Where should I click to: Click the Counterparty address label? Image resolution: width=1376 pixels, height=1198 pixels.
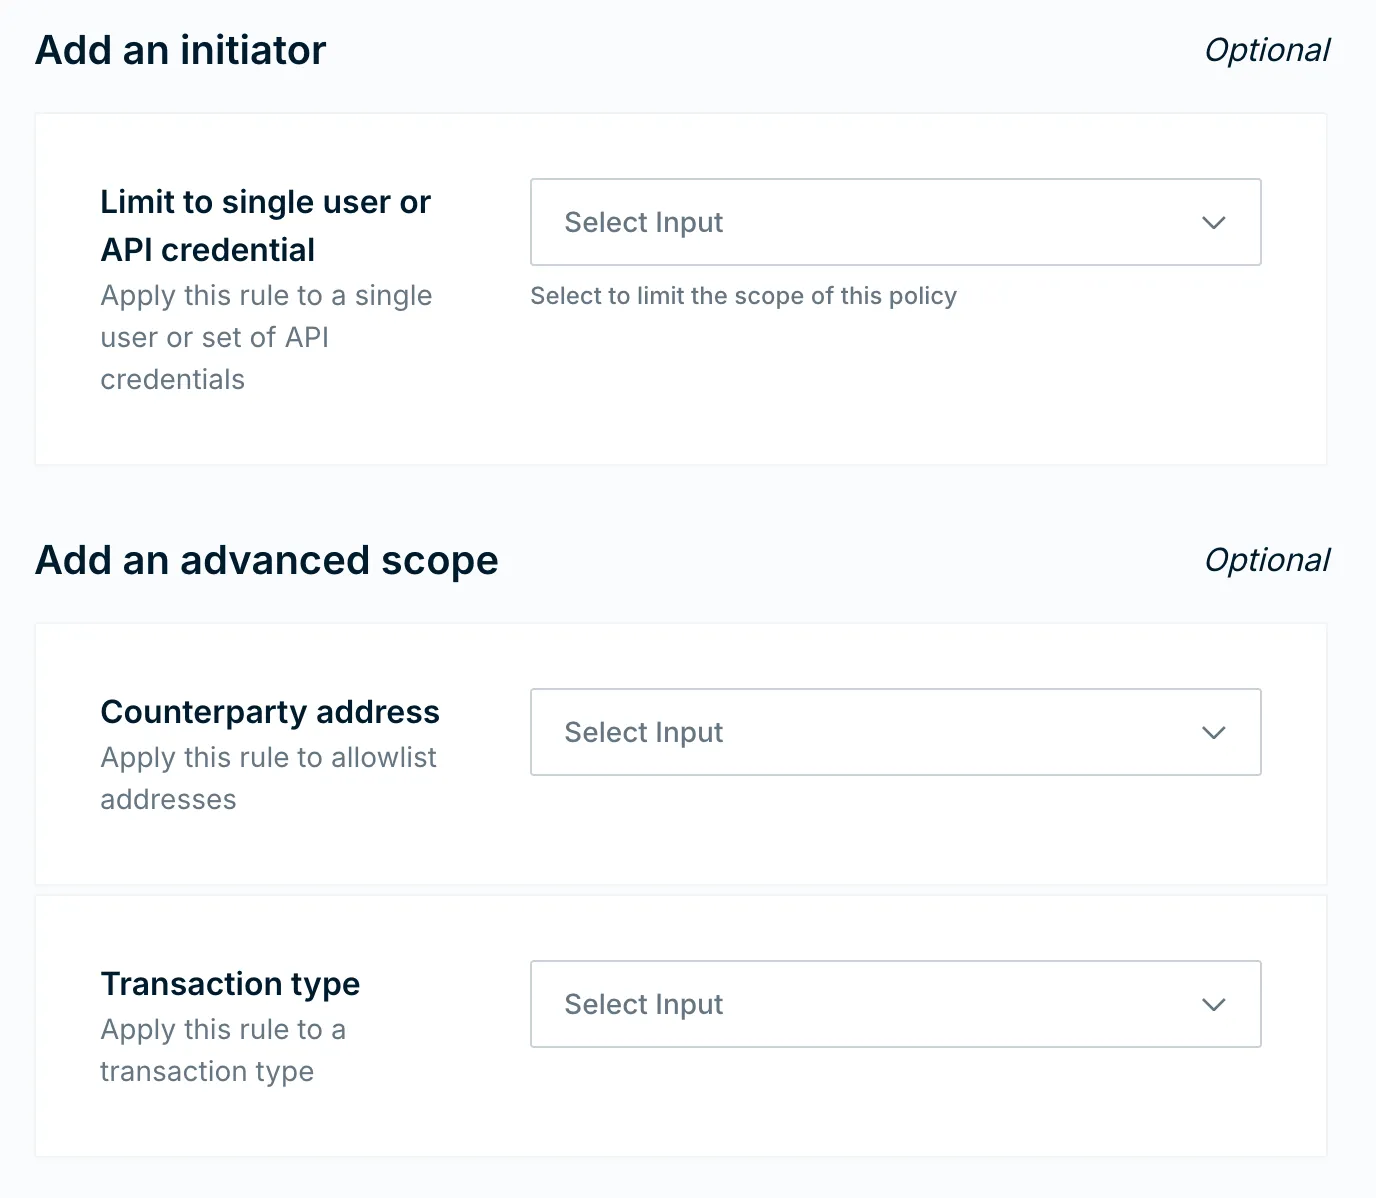[x=270, y=711]
